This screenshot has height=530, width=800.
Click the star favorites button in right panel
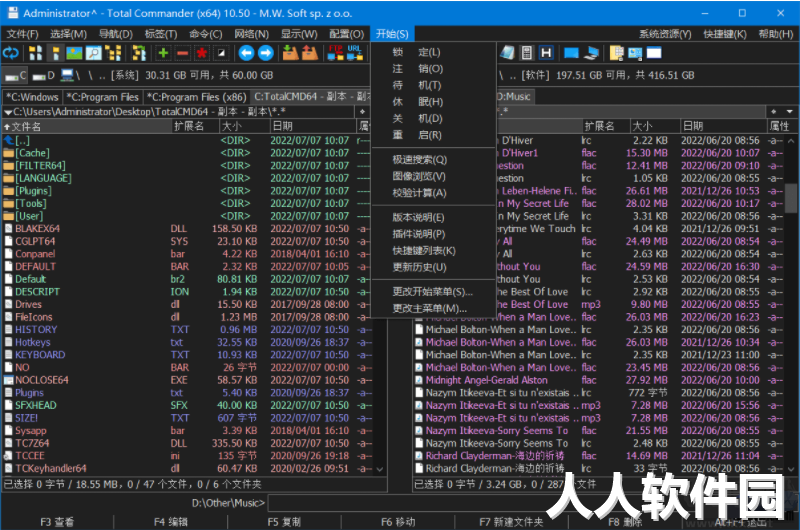(x=774, y=111)
